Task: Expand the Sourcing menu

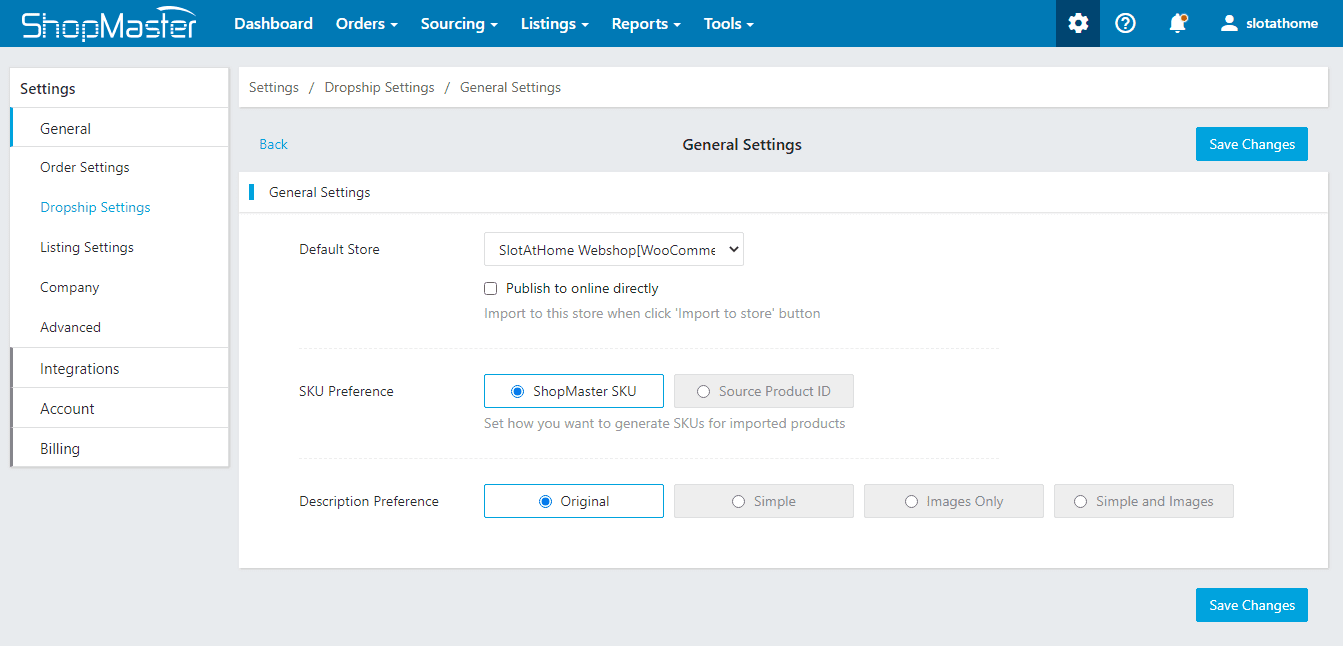Action: pyautogui.click(x=458, y=23)
